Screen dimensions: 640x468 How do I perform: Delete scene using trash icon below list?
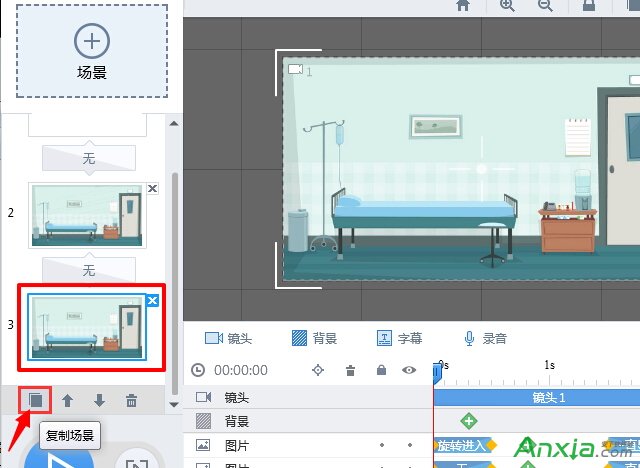131,401
